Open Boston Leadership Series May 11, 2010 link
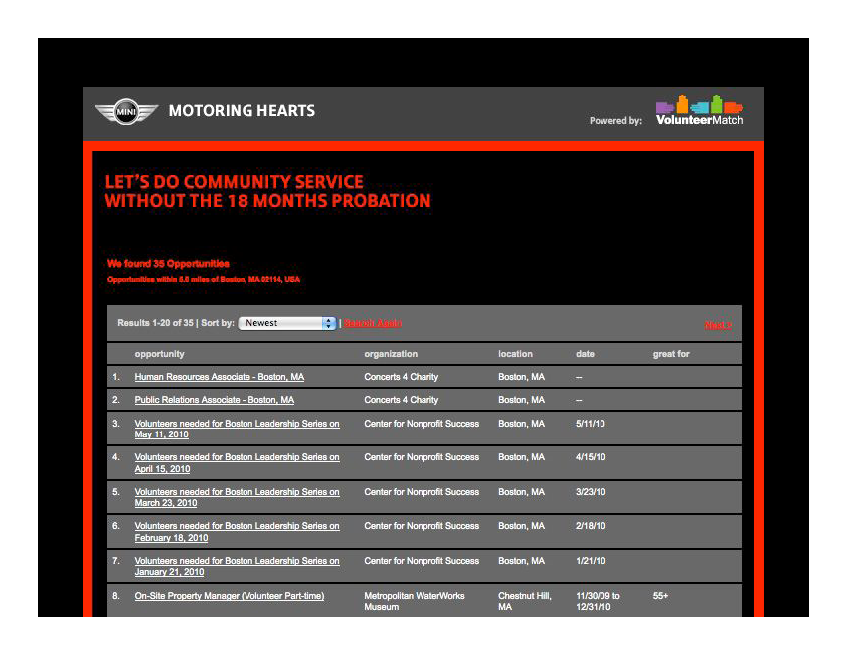Image resolution: width=847 pixels, height=655 pixels. coord(237,429)
